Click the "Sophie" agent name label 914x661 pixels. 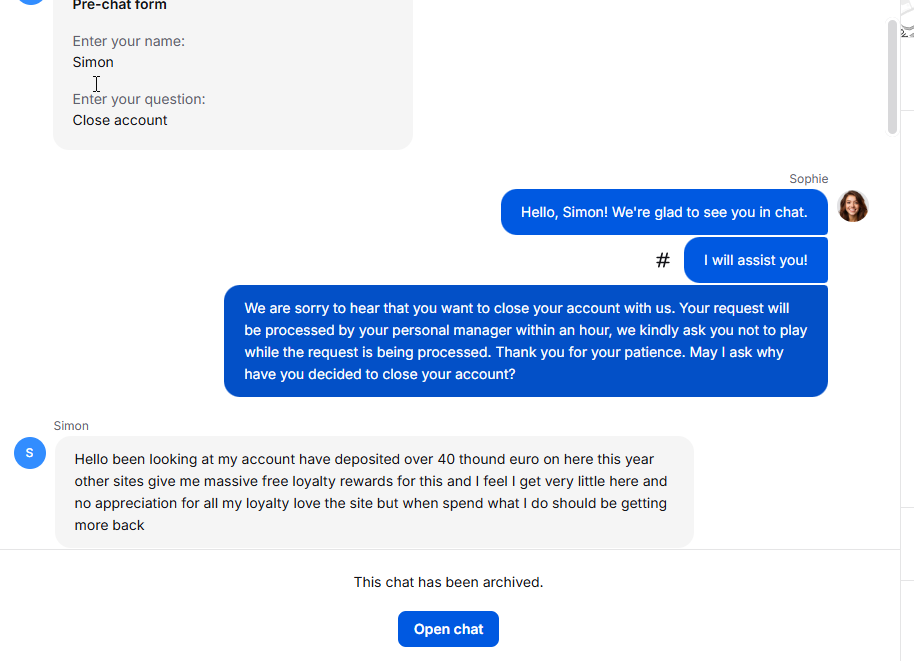tap(808, 179)
